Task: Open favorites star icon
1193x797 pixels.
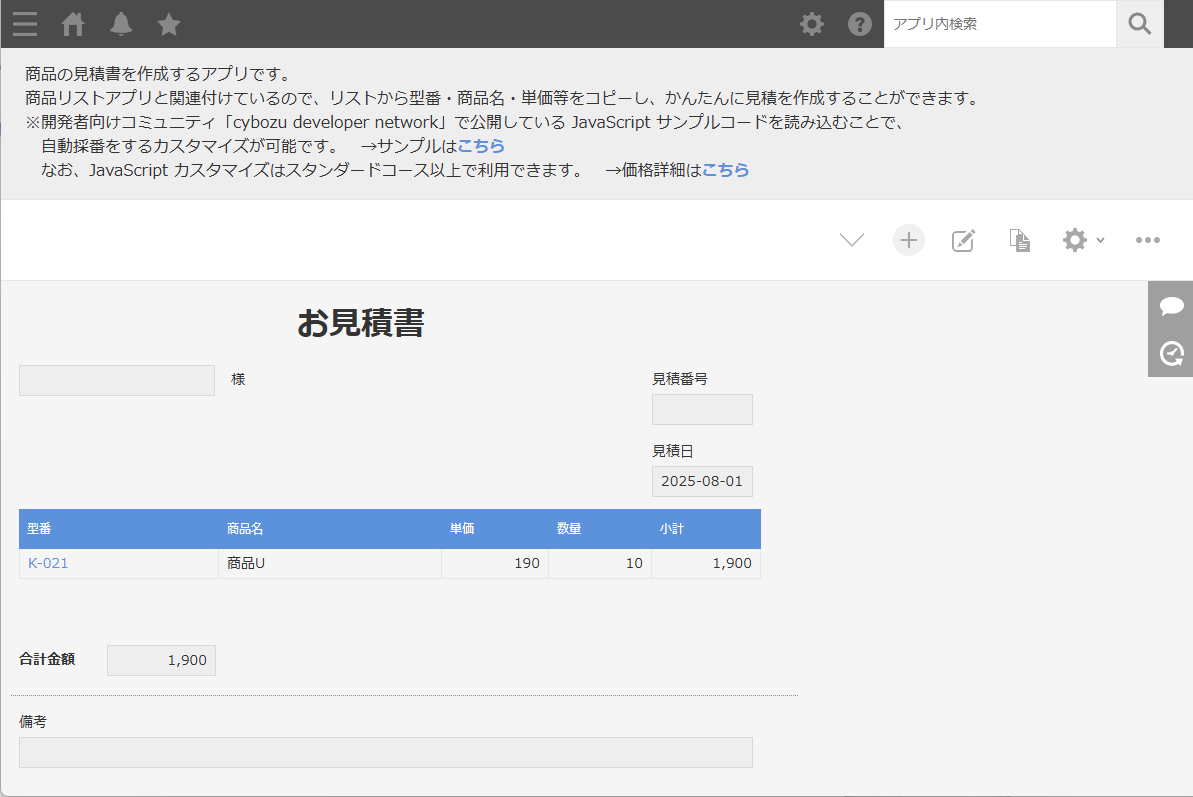Action: tap(169, 24)
